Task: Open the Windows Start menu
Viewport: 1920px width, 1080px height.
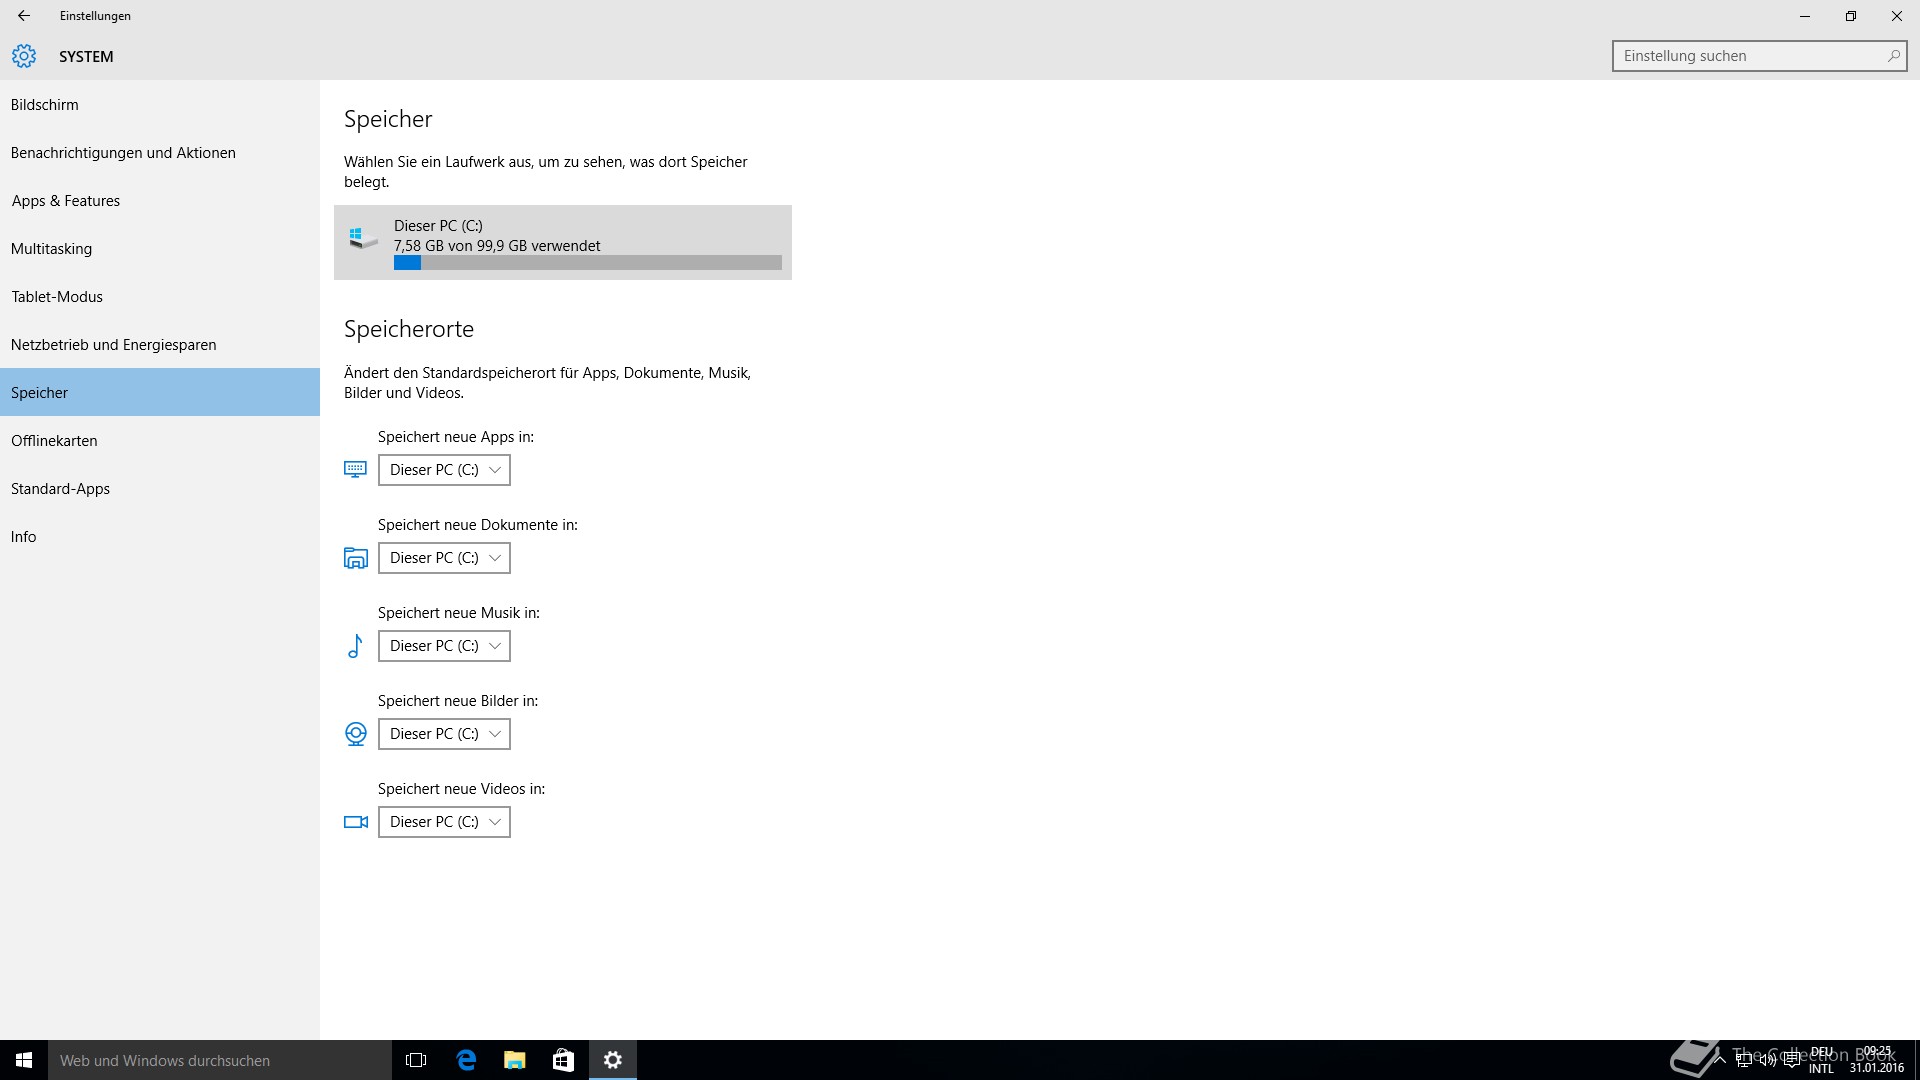Action: click(x=24, y=1060)
